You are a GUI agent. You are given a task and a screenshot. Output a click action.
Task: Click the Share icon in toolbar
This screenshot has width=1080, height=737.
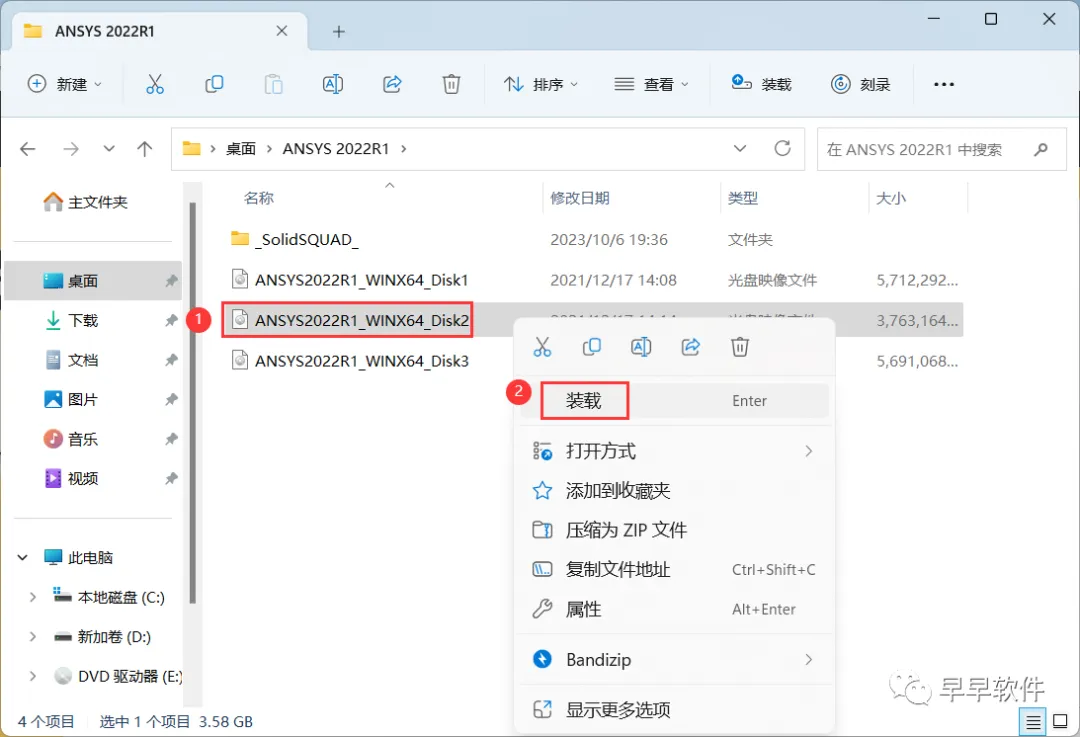[x=392, y=84]
